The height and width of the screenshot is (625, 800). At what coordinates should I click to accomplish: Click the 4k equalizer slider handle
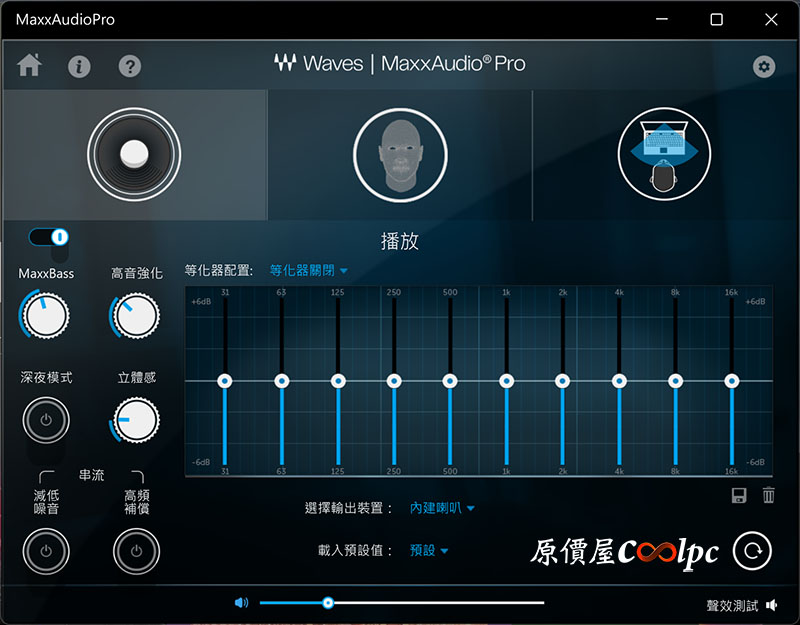[619, 381]
